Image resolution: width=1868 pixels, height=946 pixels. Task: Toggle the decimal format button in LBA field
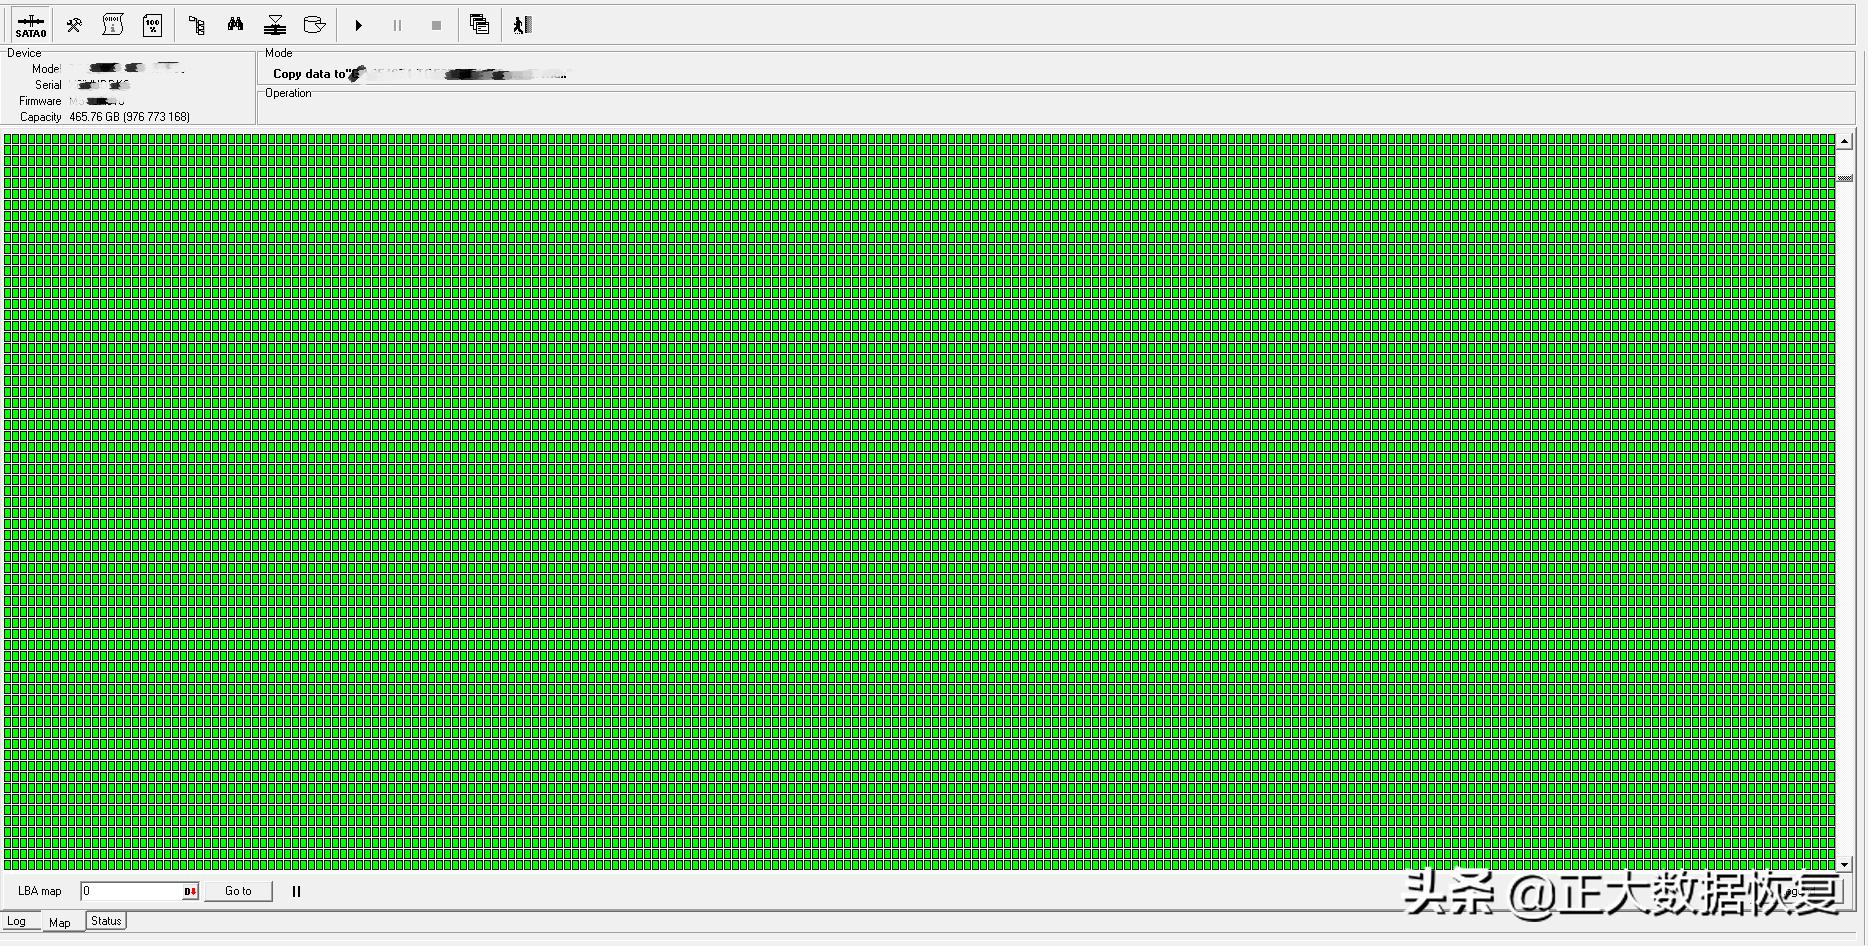[x=190, y=891]
